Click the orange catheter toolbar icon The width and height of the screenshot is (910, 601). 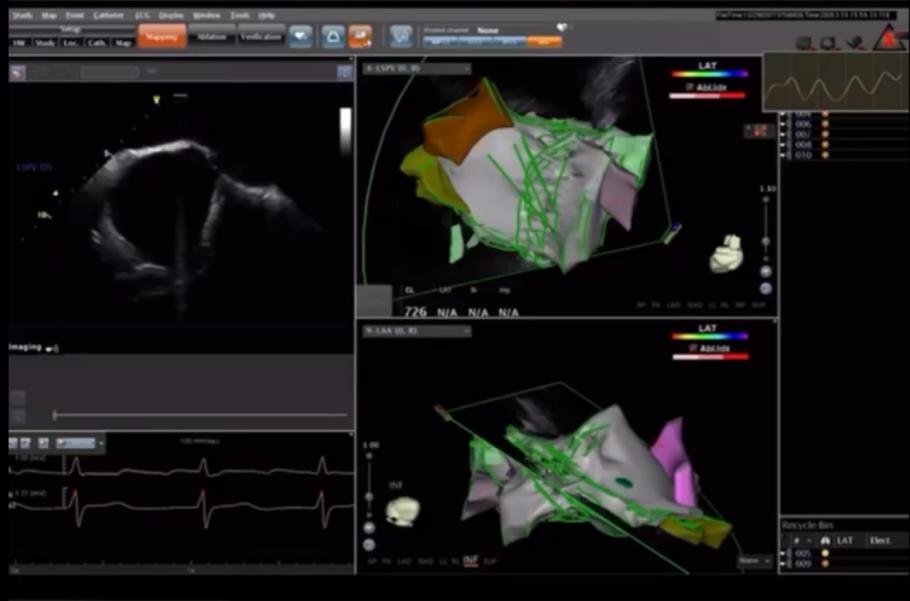coord(360,37)
